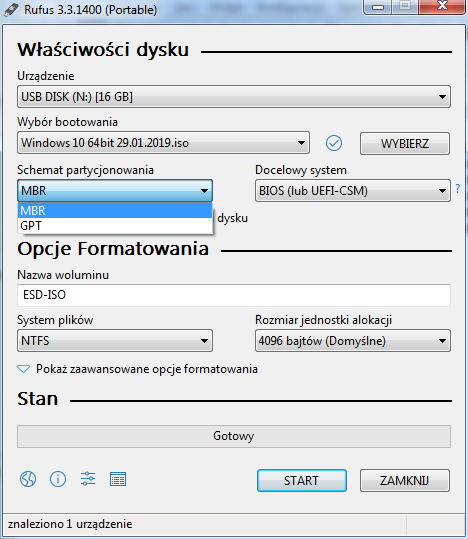Screen dimensions: 468x539
Task: Expand advanced formatting options
Action: 138,369
